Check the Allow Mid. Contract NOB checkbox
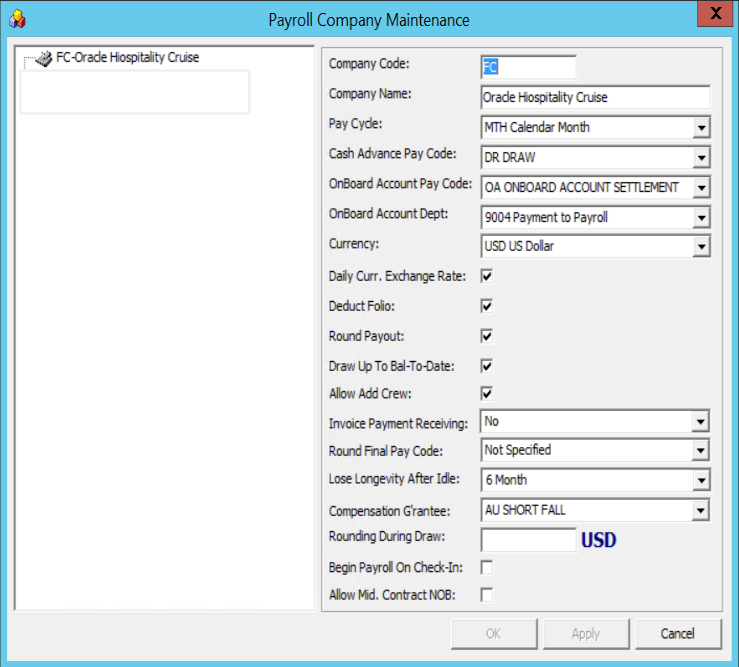 coord(487,595)
